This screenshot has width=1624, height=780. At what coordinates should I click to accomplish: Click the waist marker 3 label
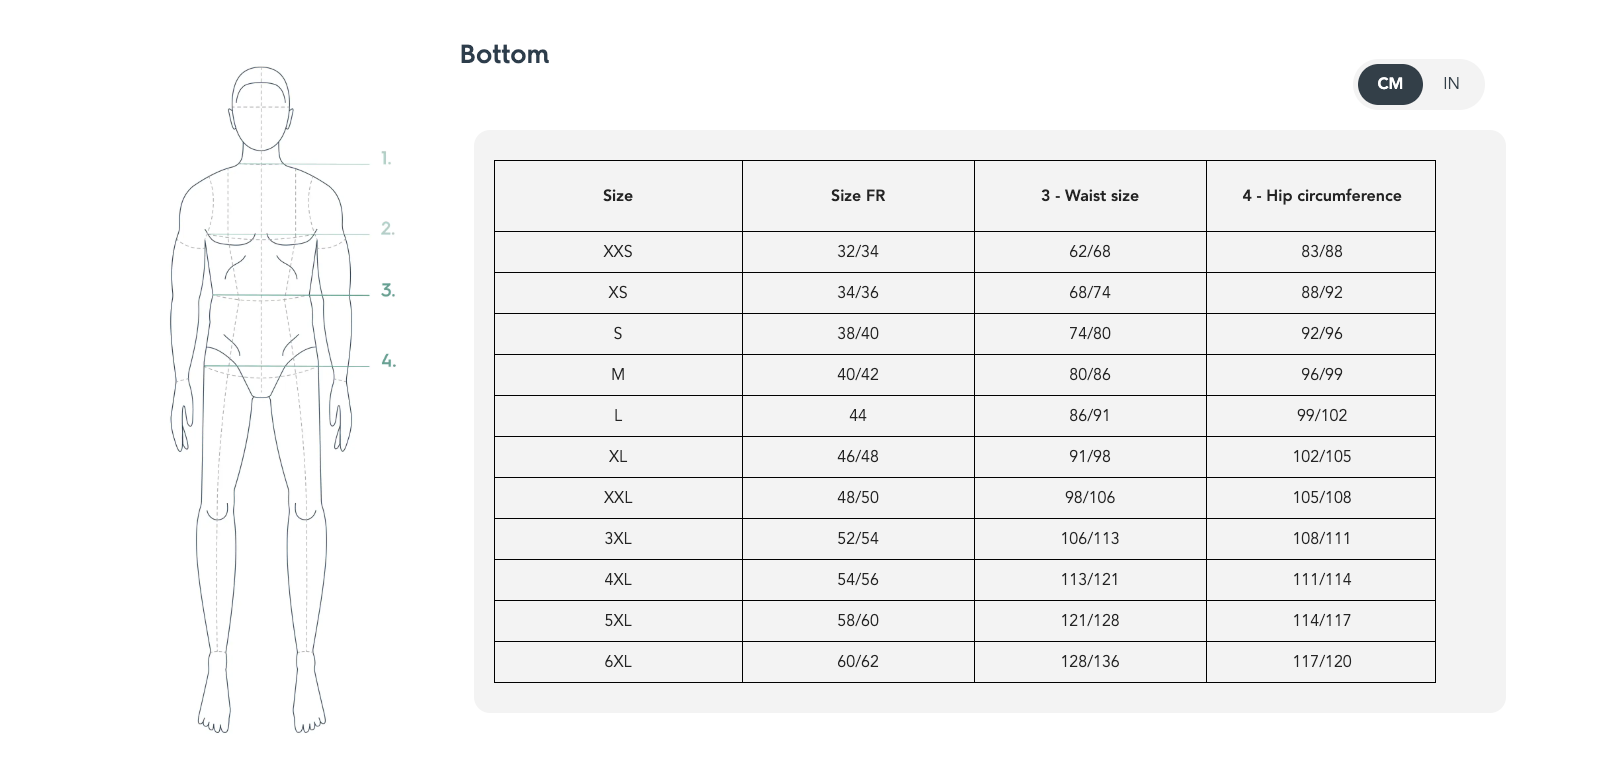coord(388,291)
